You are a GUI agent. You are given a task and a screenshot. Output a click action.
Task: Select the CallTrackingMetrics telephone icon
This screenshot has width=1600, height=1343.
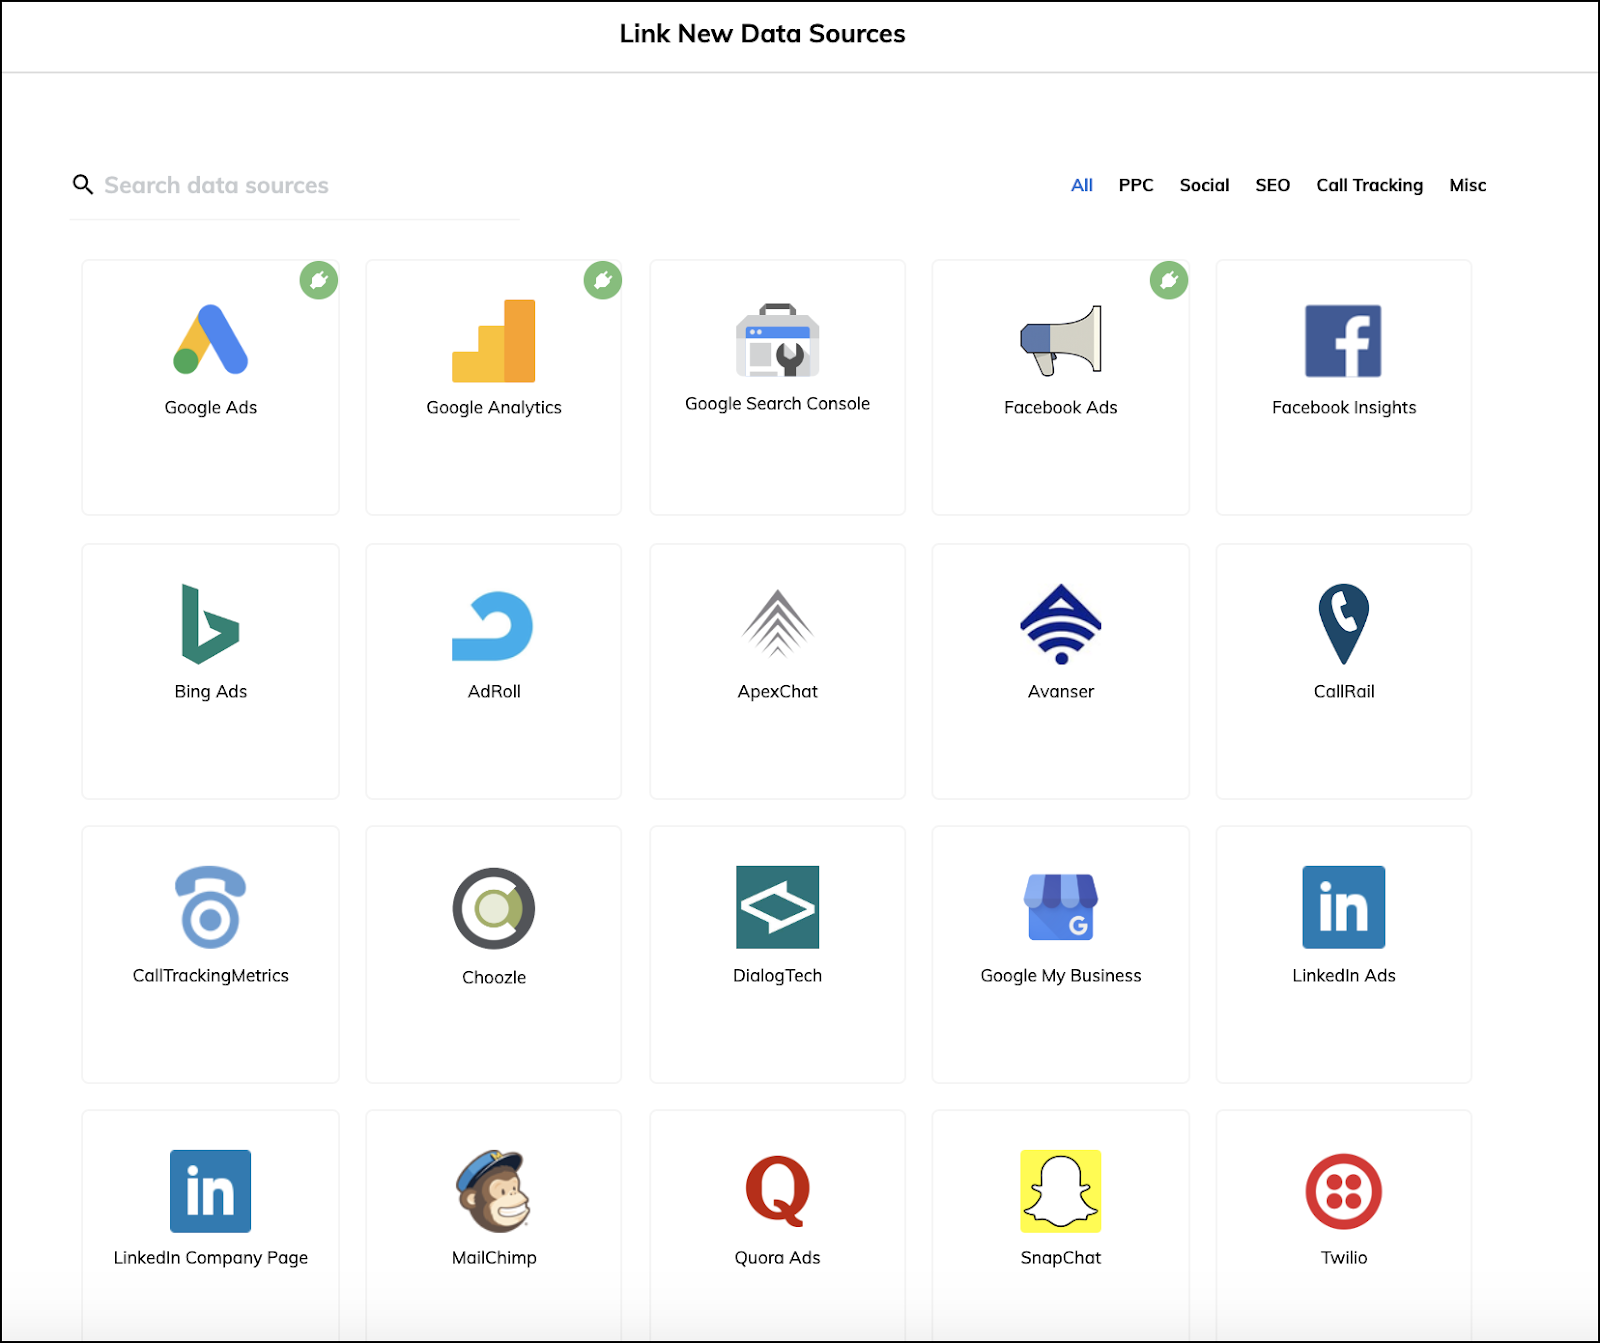tap(210, 907)
